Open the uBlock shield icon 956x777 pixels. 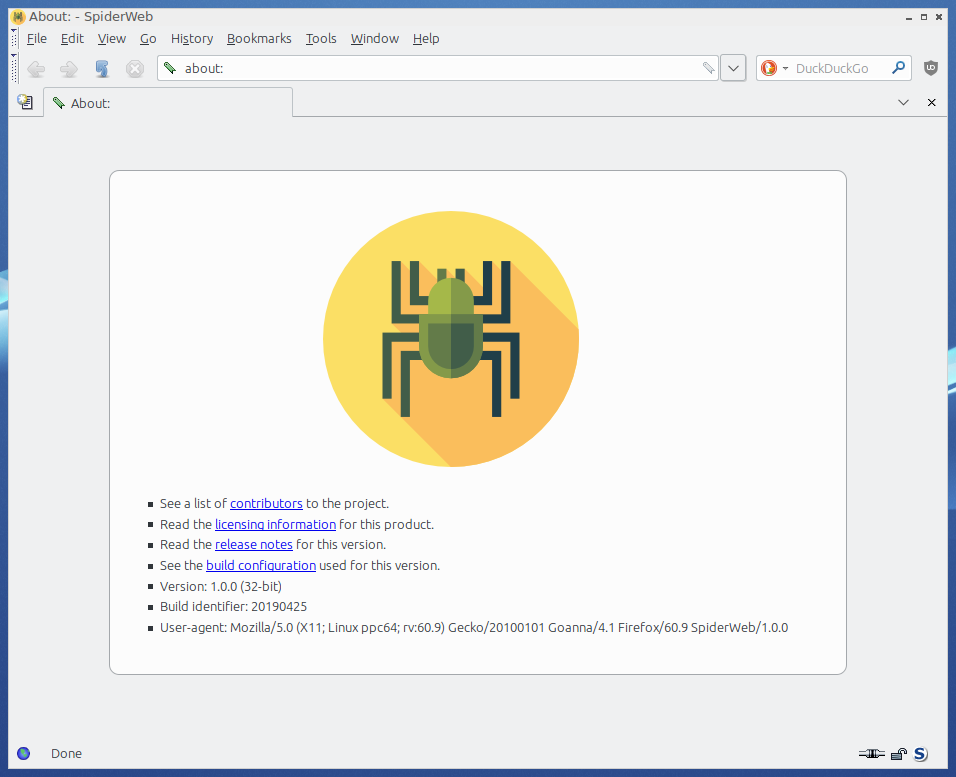coord(930,68)
